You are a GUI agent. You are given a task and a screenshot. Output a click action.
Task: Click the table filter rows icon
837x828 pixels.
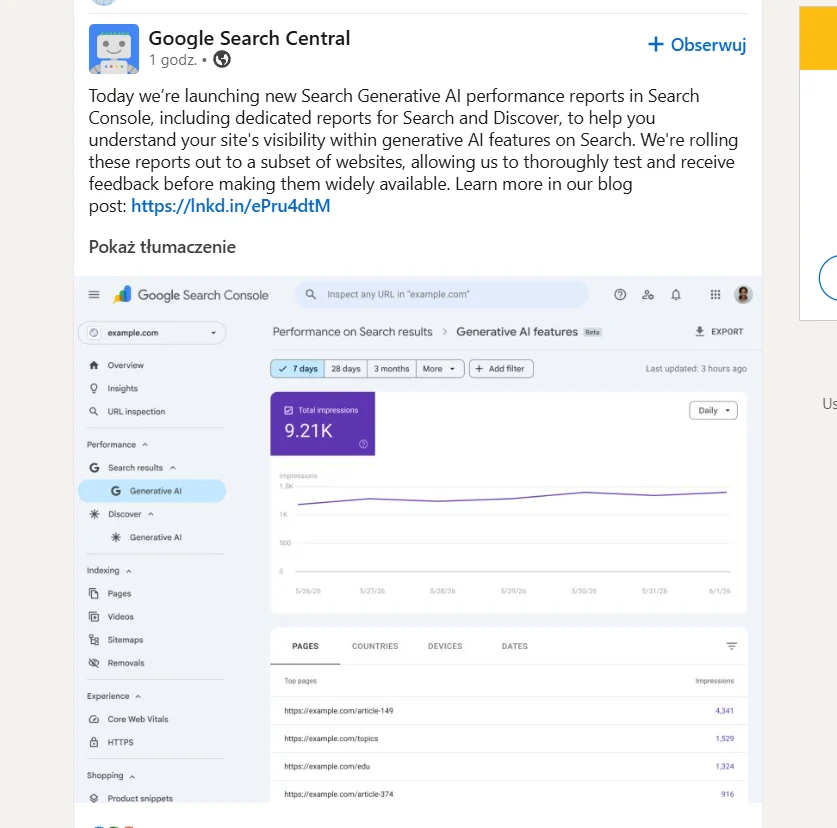[731, 646]
